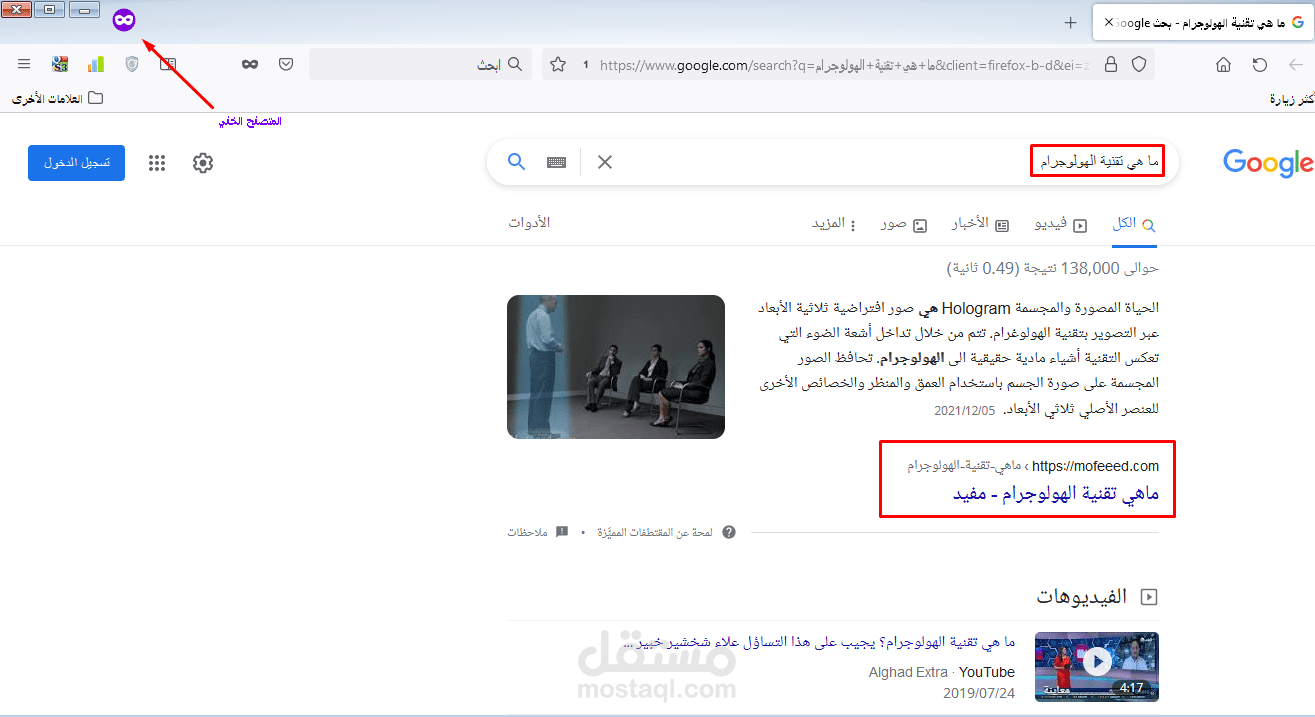The height and width of the screenshot is (717, 1315).
Task: Open the site security lock icon
Action: coord(1110,63)
